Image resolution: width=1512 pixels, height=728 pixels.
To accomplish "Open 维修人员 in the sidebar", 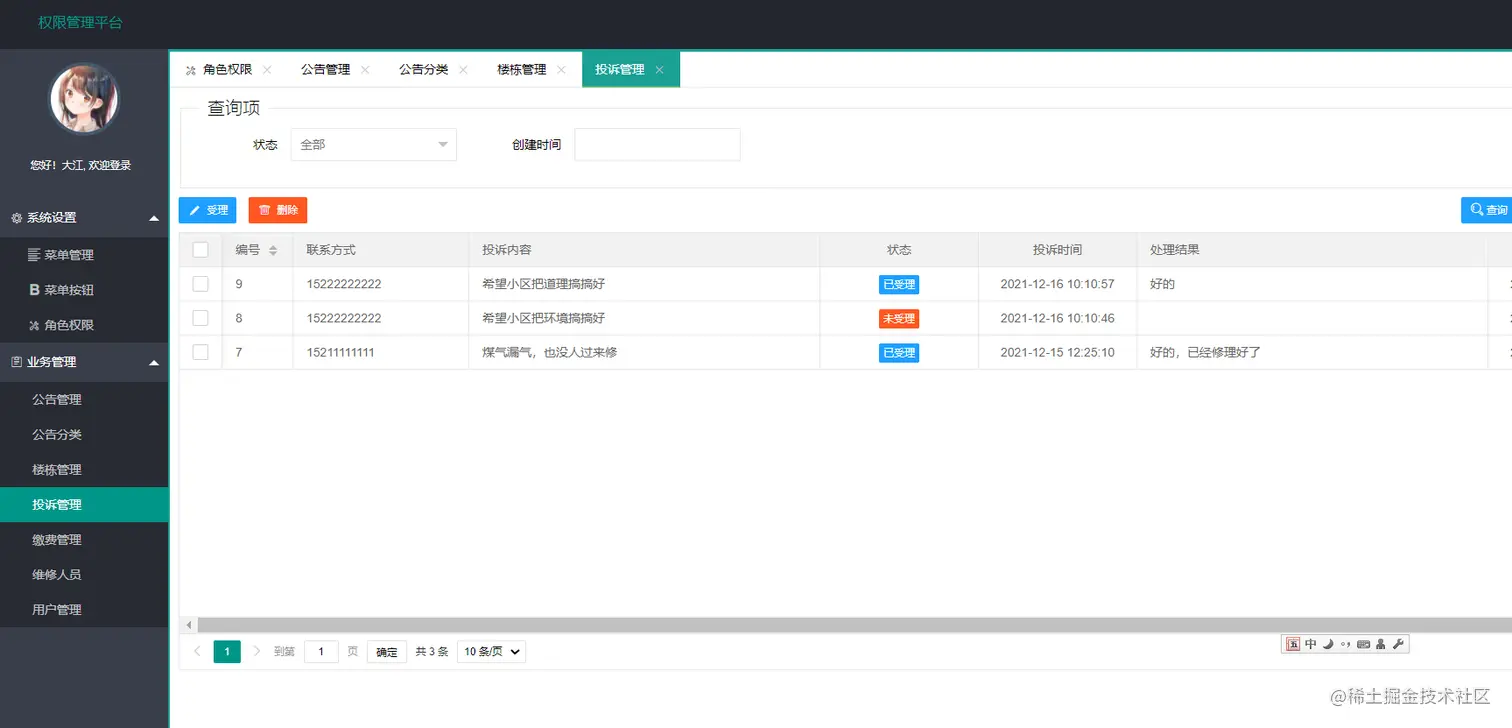I will point(84,575).
